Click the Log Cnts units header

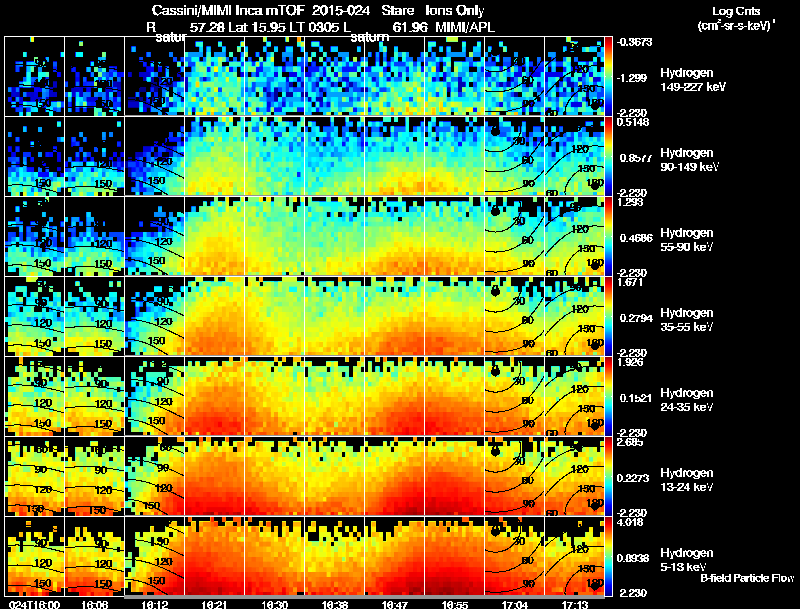736,18
